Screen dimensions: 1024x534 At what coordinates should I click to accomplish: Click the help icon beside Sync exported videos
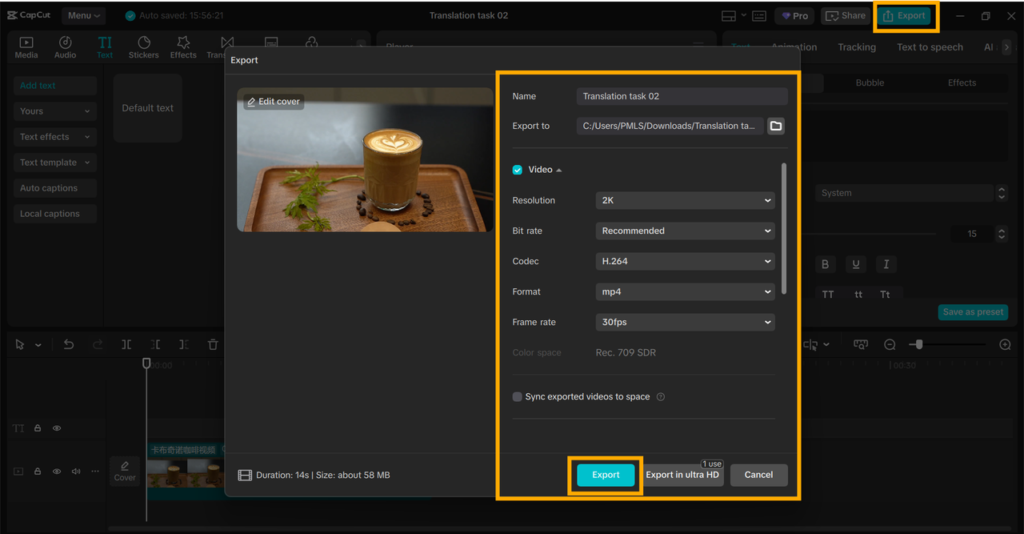(x=661, y=397)
